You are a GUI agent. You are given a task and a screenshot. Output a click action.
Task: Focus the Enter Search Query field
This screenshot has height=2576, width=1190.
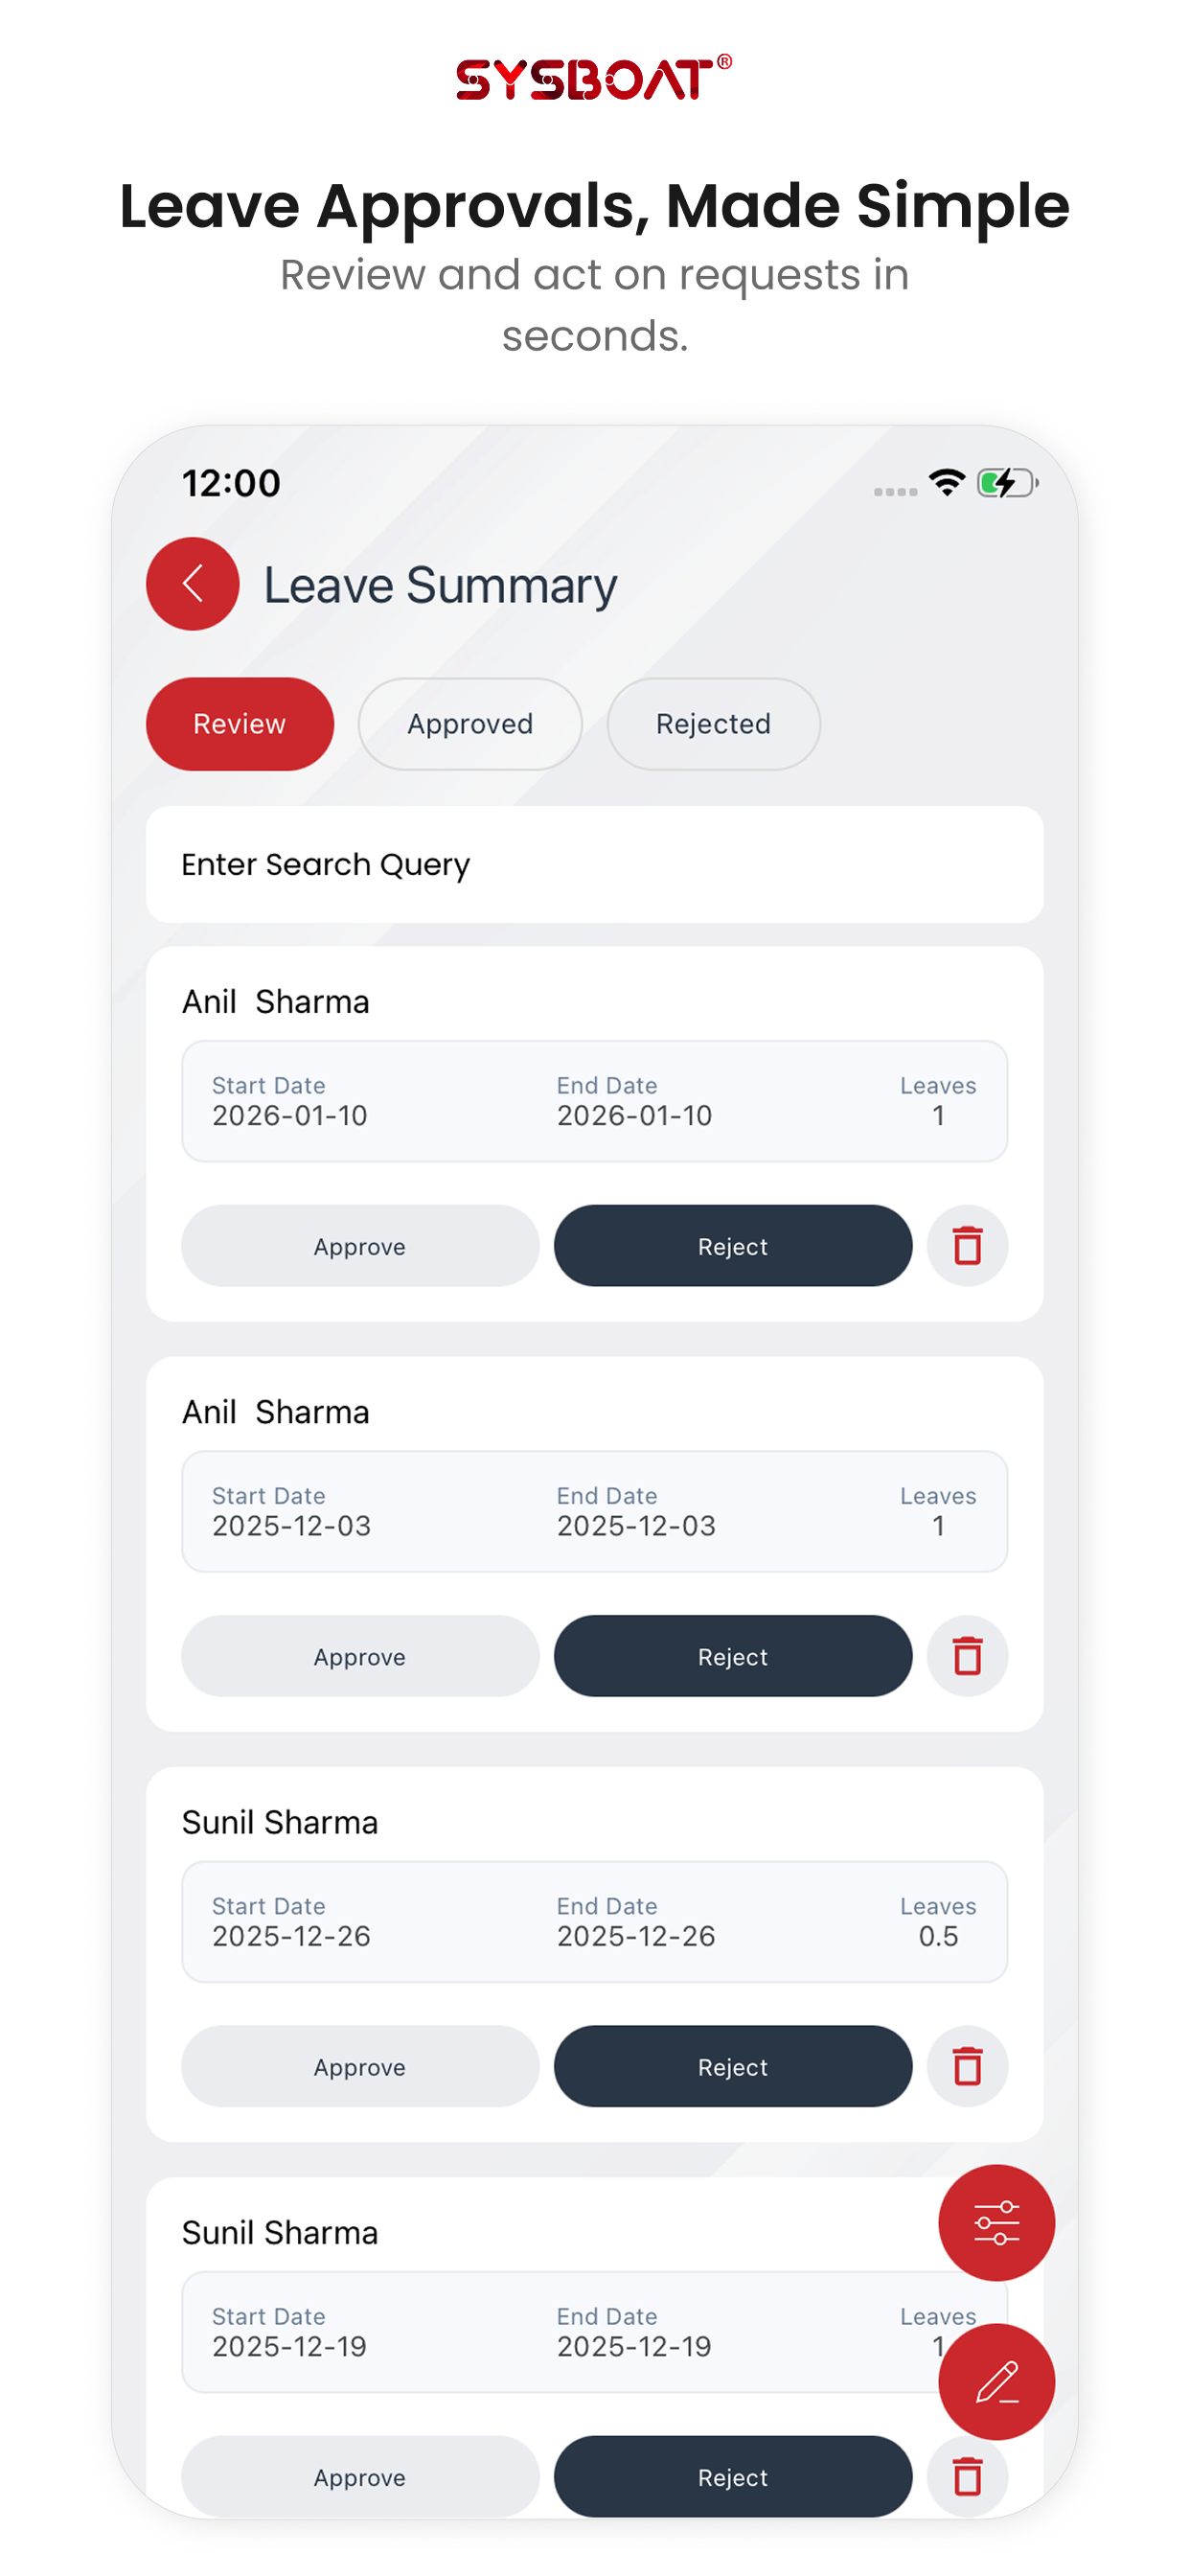(594, 864)
